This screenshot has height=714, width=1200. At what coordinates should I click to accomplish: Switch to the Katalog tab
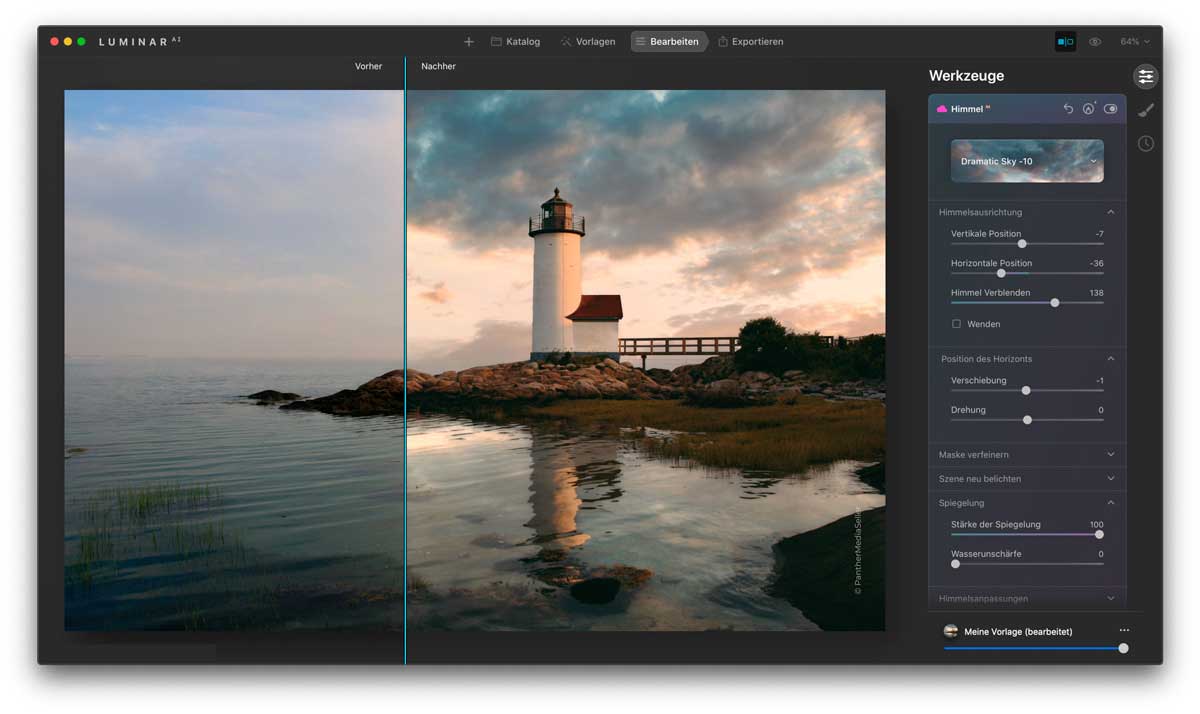click(x=516, y=42)
